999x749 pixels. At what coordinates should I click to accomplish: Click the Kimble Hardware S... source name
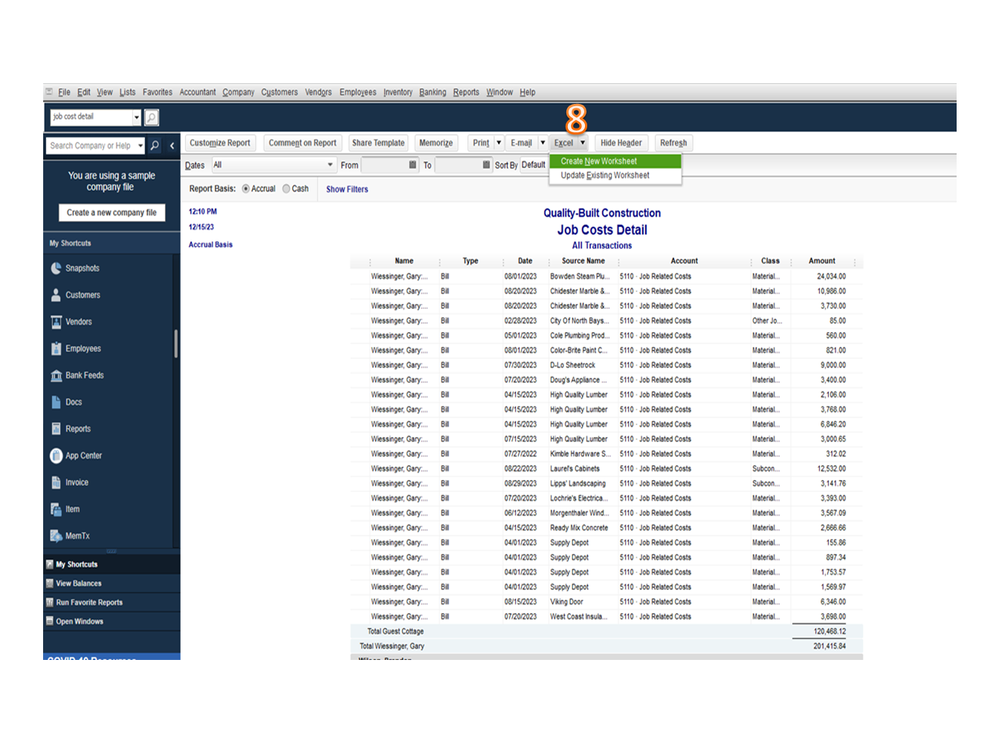point(580,454)
